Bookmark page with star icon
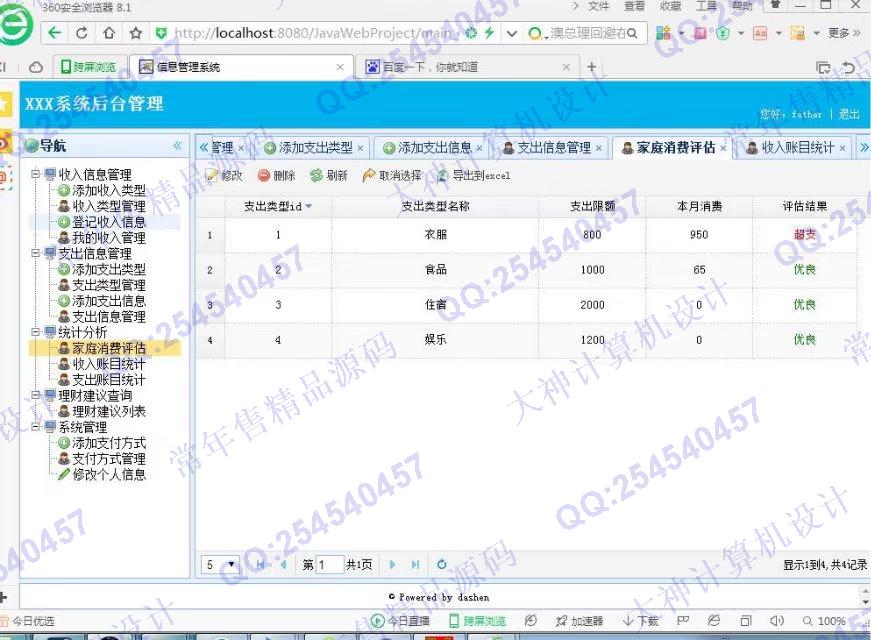 136,33
